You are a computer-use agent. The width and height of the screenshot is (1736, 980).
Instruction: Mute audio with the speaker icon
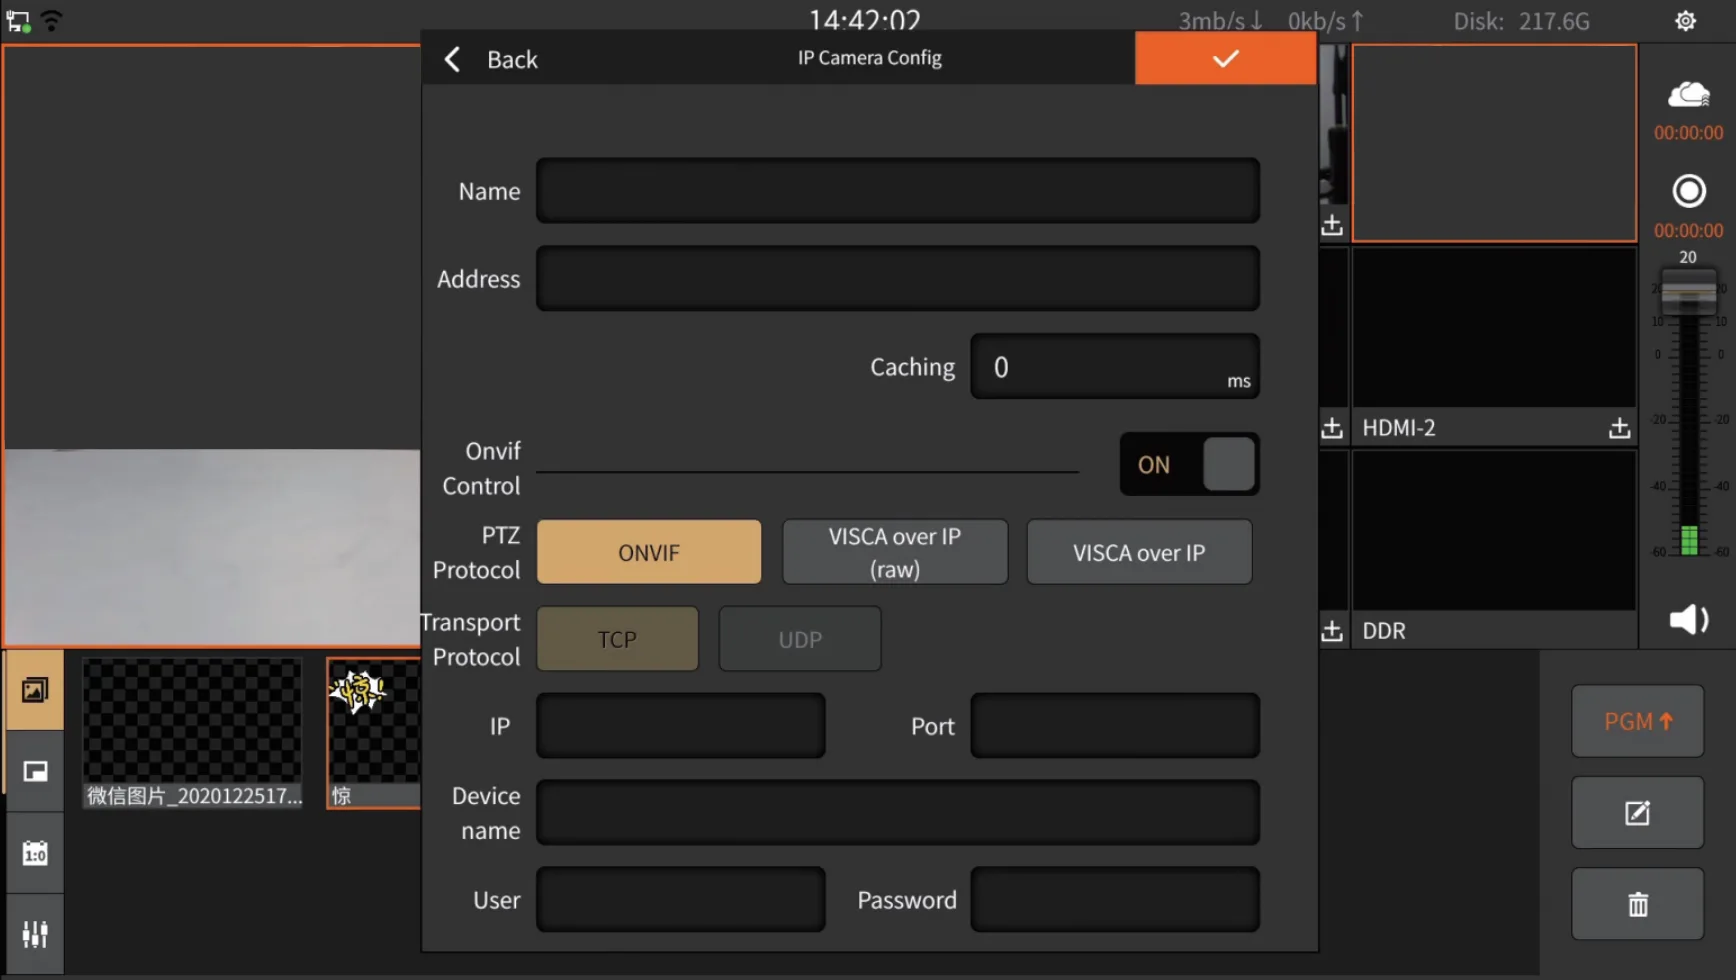pyautogui.click(x=1688, y=620)
